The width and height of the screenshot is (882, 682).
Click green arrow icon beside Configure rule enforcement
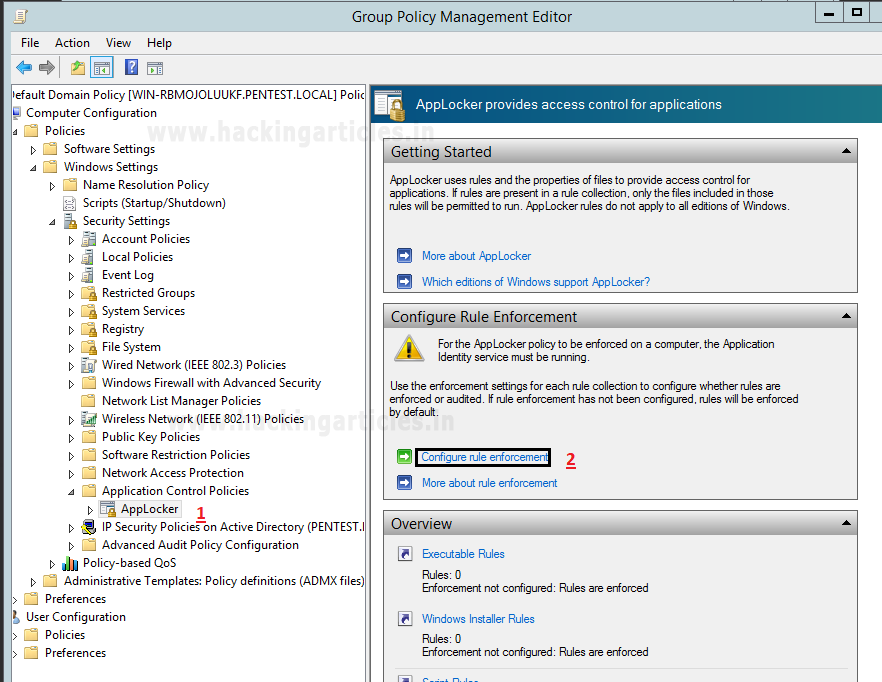[x=404, y=456]
